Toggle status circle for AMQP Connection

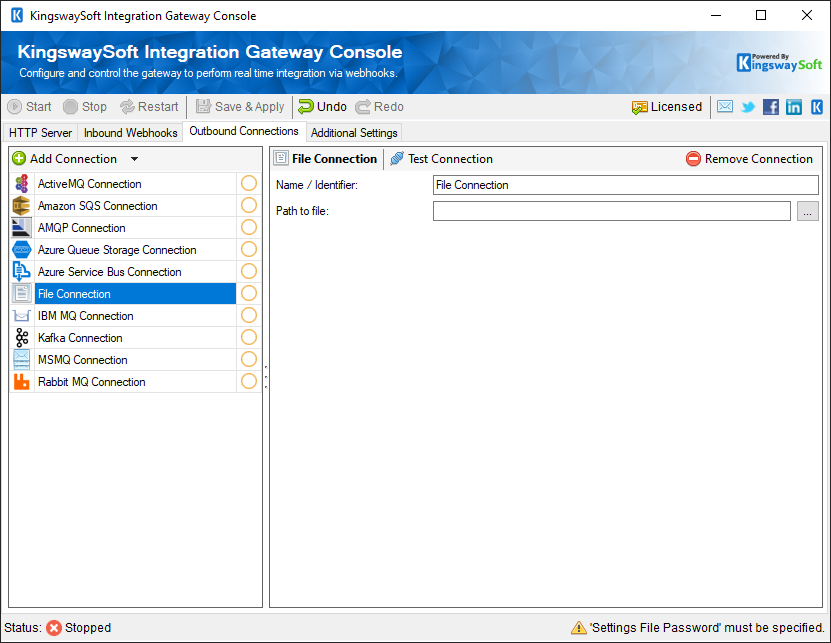[x=249, y=227]
